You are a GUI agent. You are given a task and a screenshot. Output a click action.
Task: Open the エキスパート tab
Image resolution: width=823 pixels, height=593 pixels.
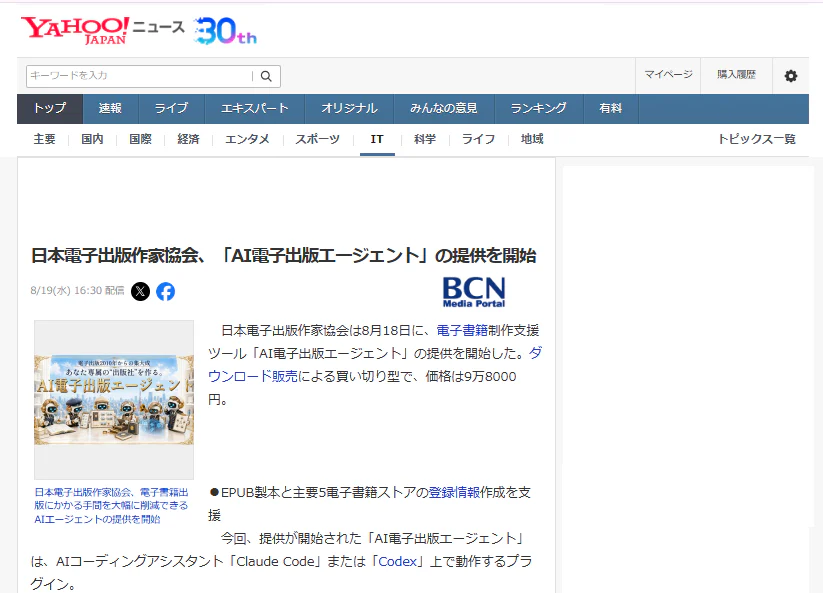click(255, 109)
